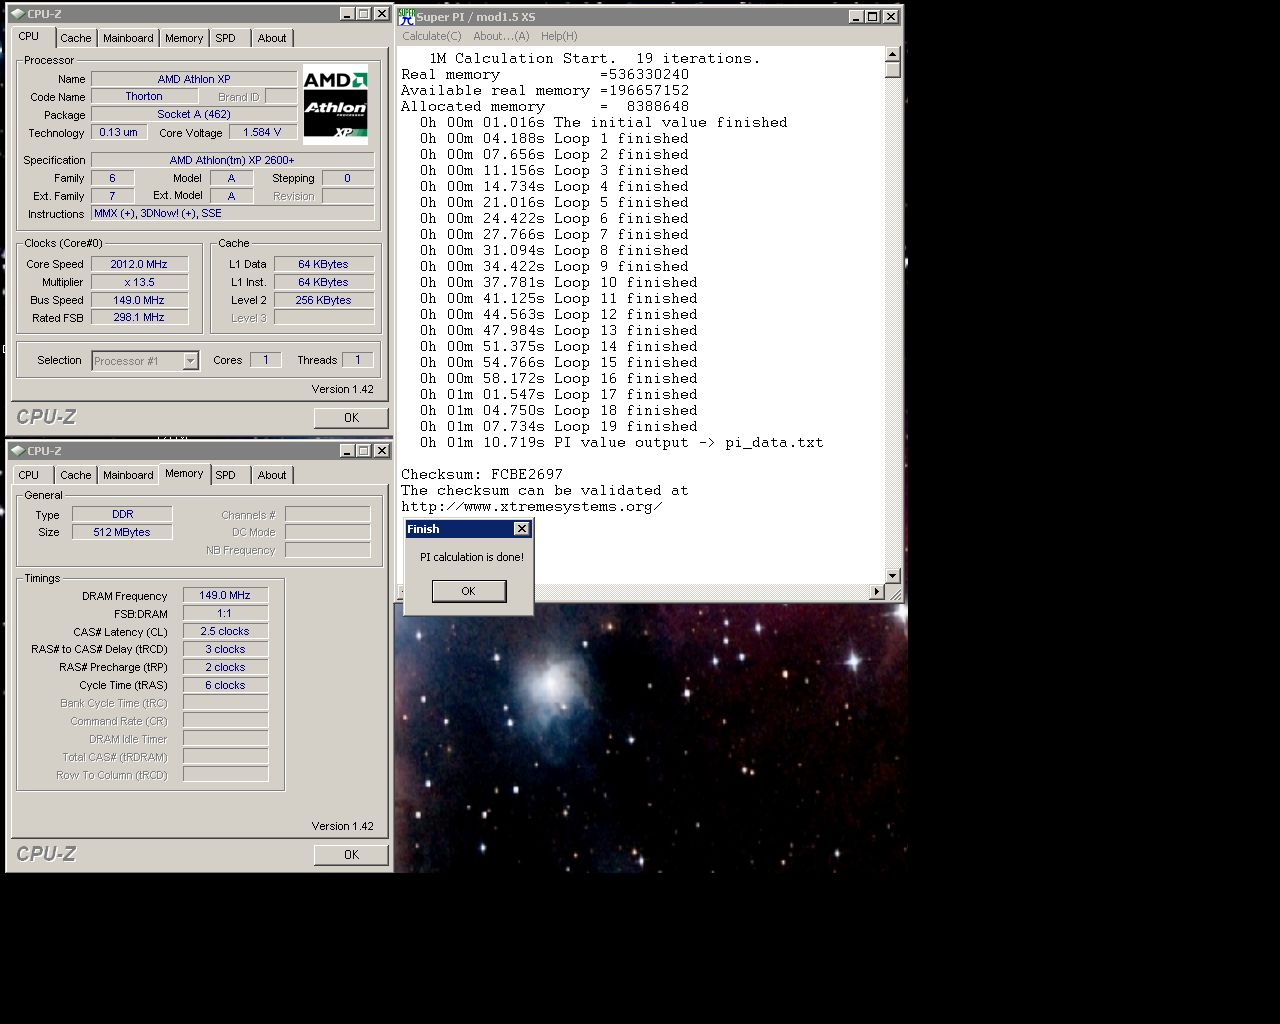Open Mainboard tab in bottom CPU-Z window
Image resolution: width=1280 pixels, height=1024 pixels.
(128, 475)
